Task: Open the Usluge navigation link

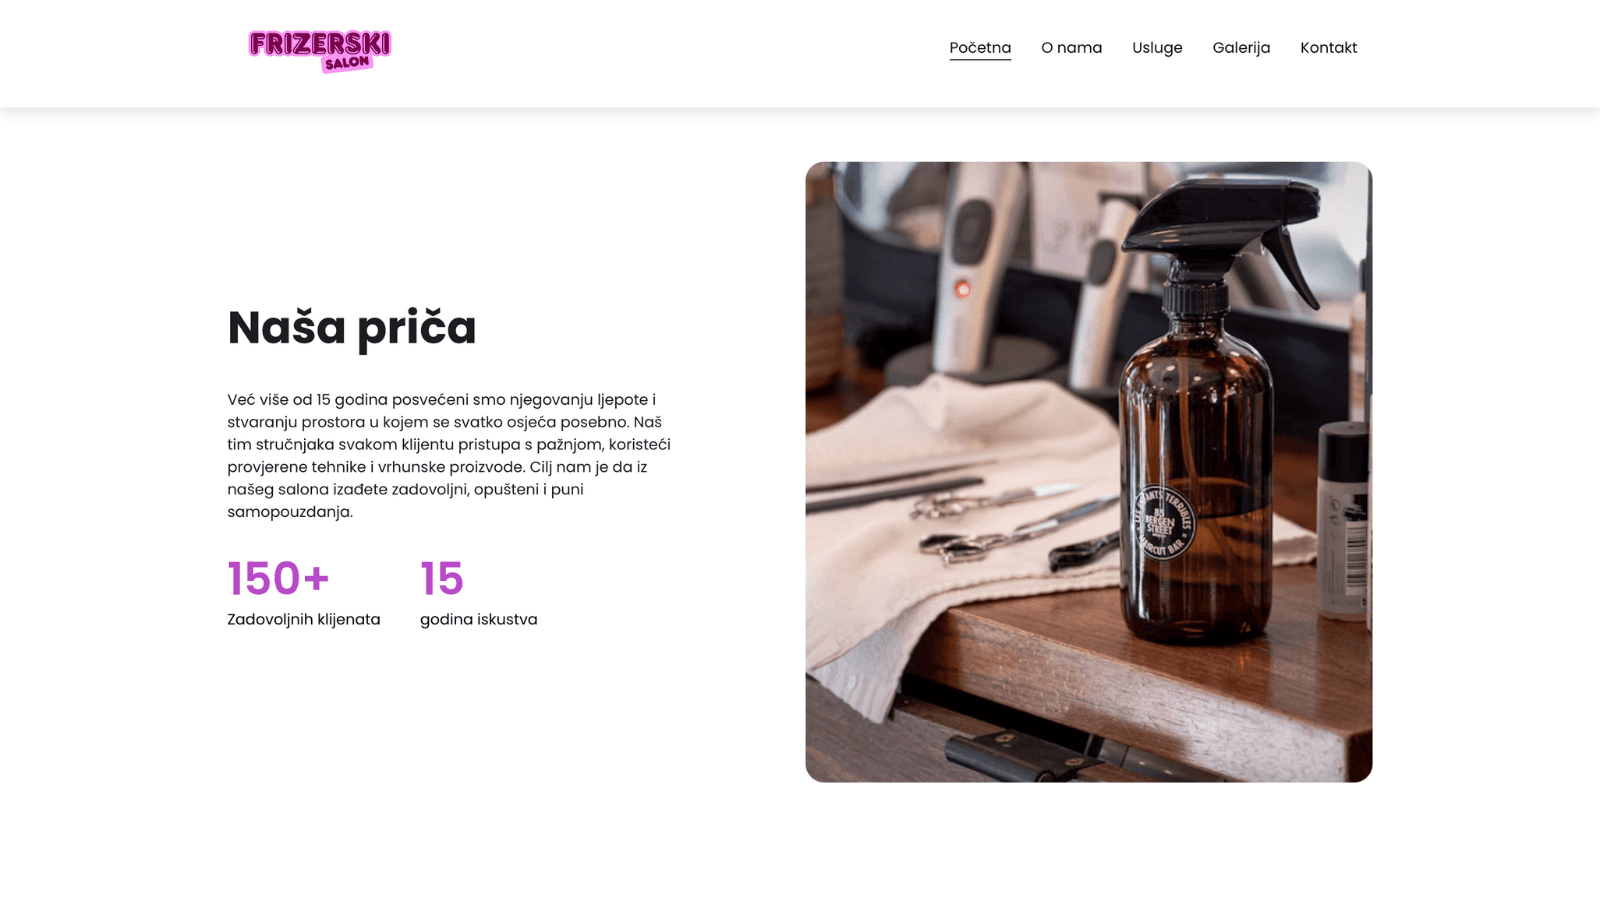Action: (x=1157, y=48)
